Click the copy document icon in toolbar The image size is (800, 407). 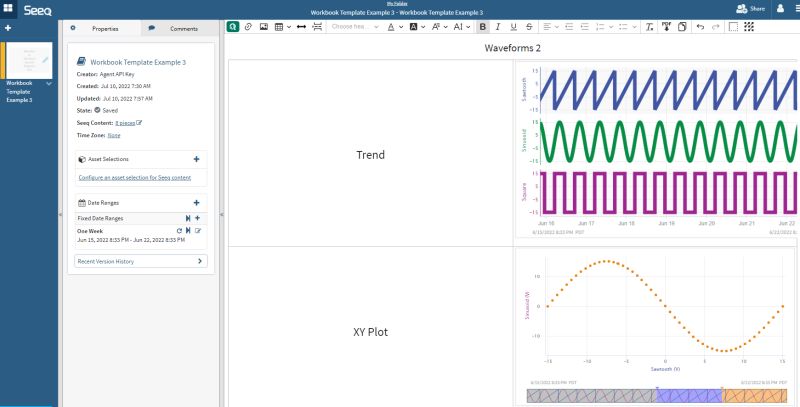pos(682,27)
